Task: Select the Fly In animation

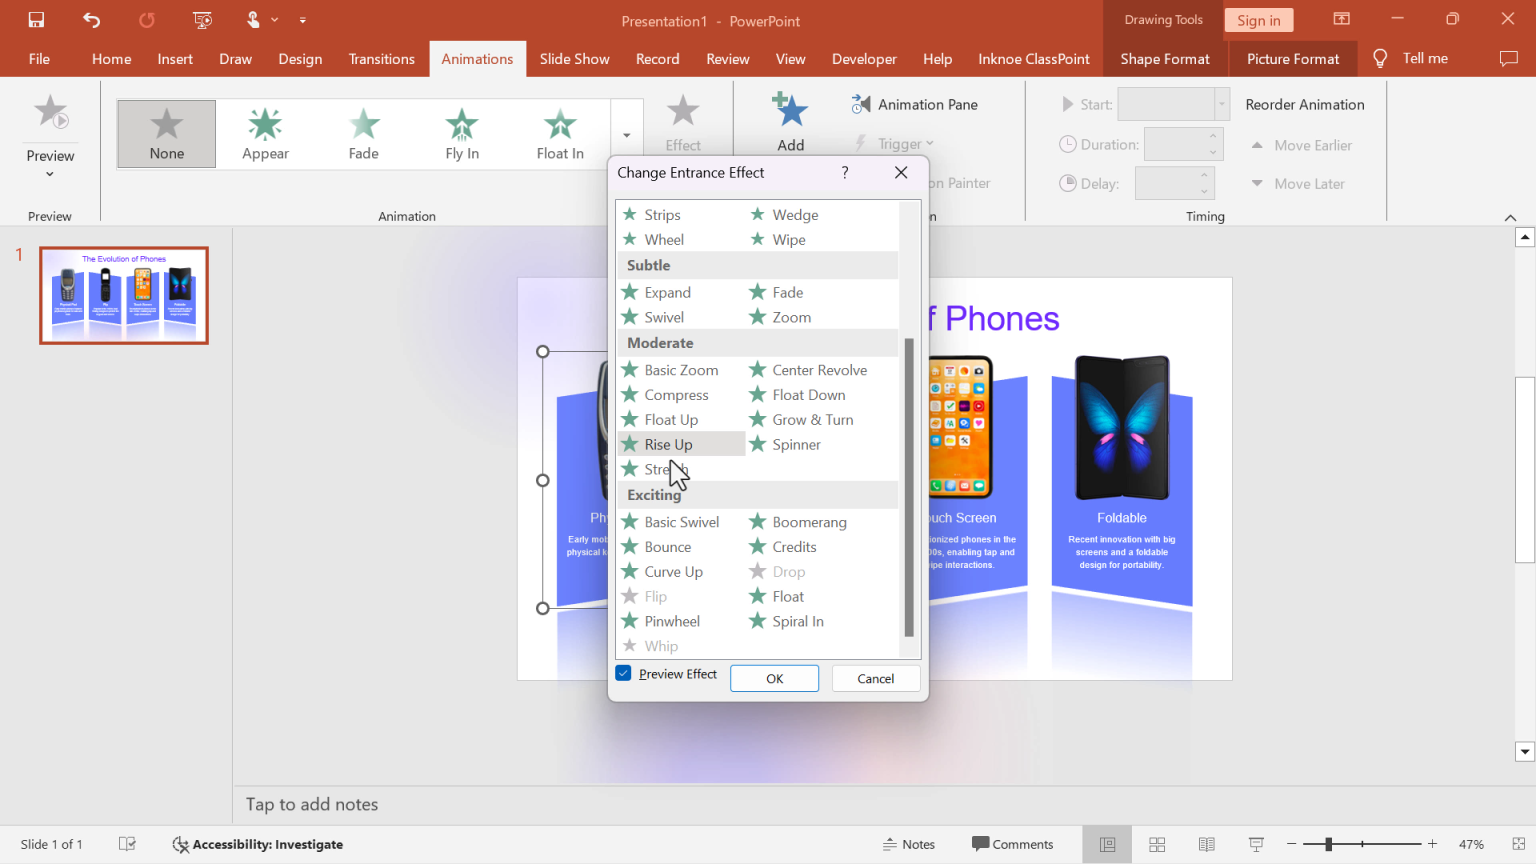Action: click(x=461, y=133)
